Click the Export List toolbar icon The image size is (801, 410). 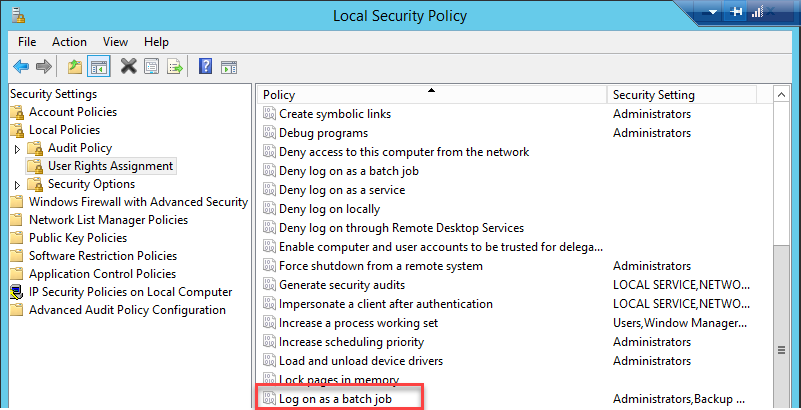pos(175,67)
